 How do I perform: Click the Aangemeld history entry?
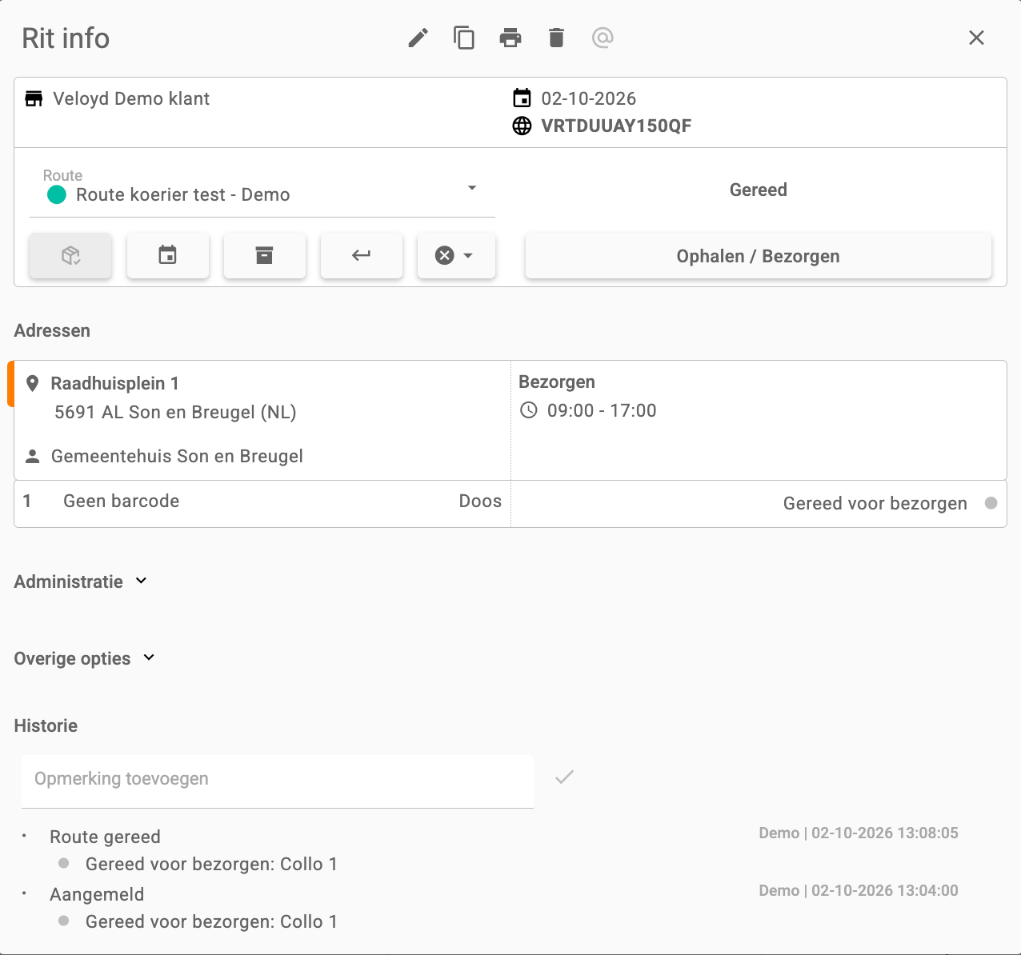[x=97, y=894]
